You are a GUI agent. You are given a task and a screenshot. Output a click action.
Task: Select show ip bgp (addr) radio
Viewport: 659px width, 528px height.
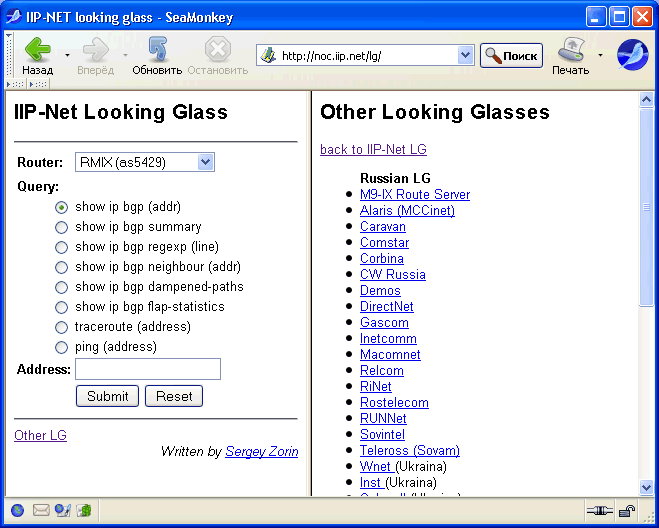(x=61, y=207)
